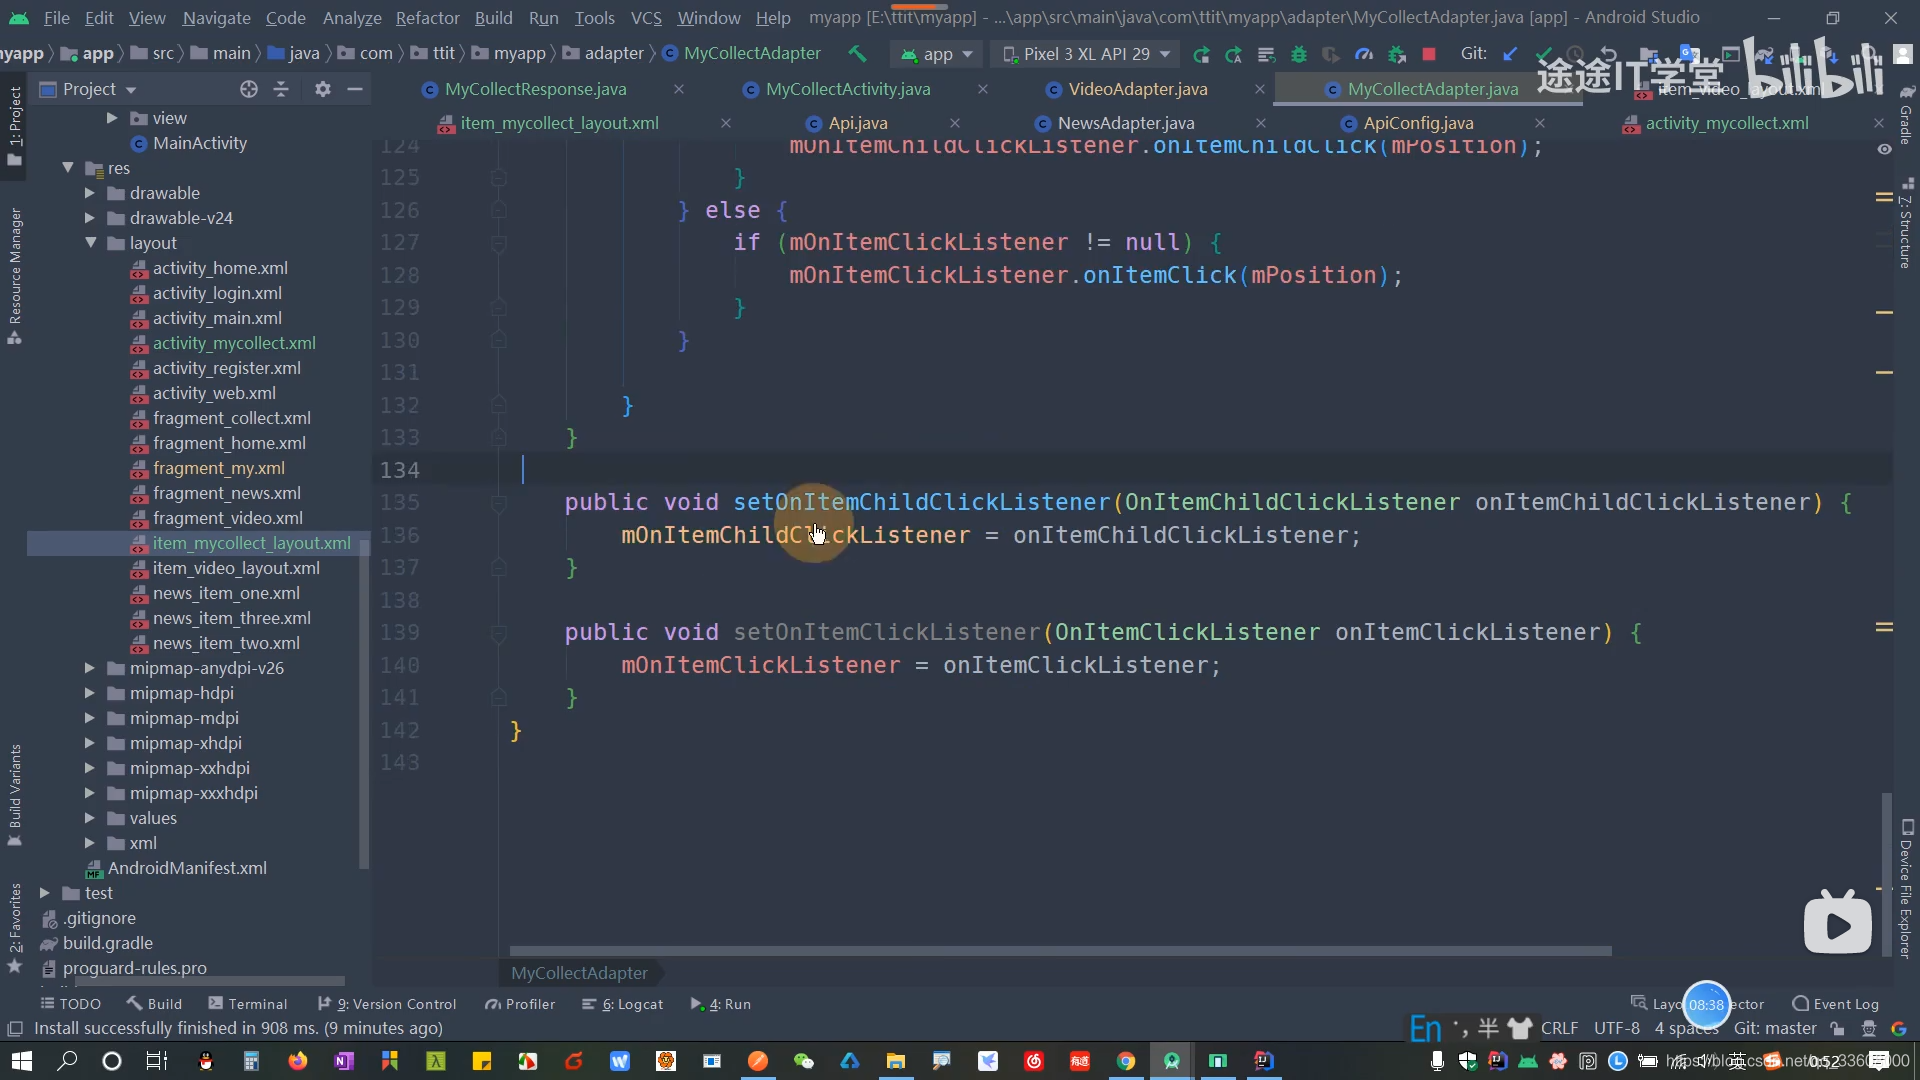This screenshot has height=1080, width=1920.
Task: Open the Profile app gauge icon
Action: pyautogui.click(x=1363, y=54)
